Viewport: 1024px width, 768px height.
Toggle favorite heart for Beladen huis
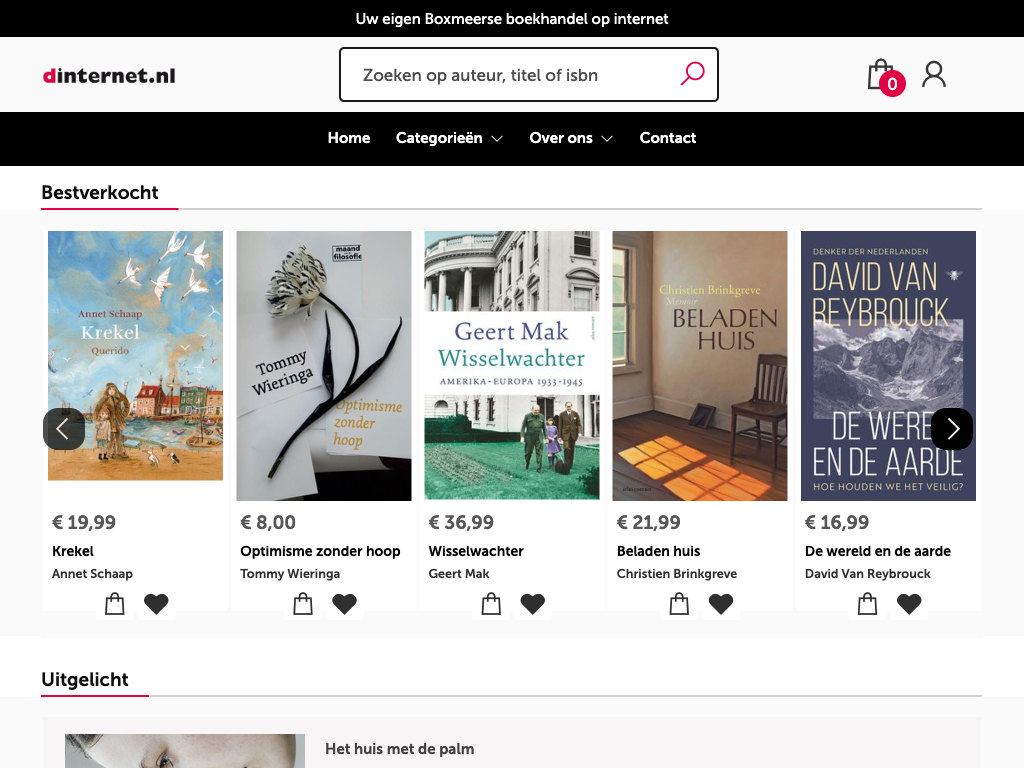coord(720,604)
